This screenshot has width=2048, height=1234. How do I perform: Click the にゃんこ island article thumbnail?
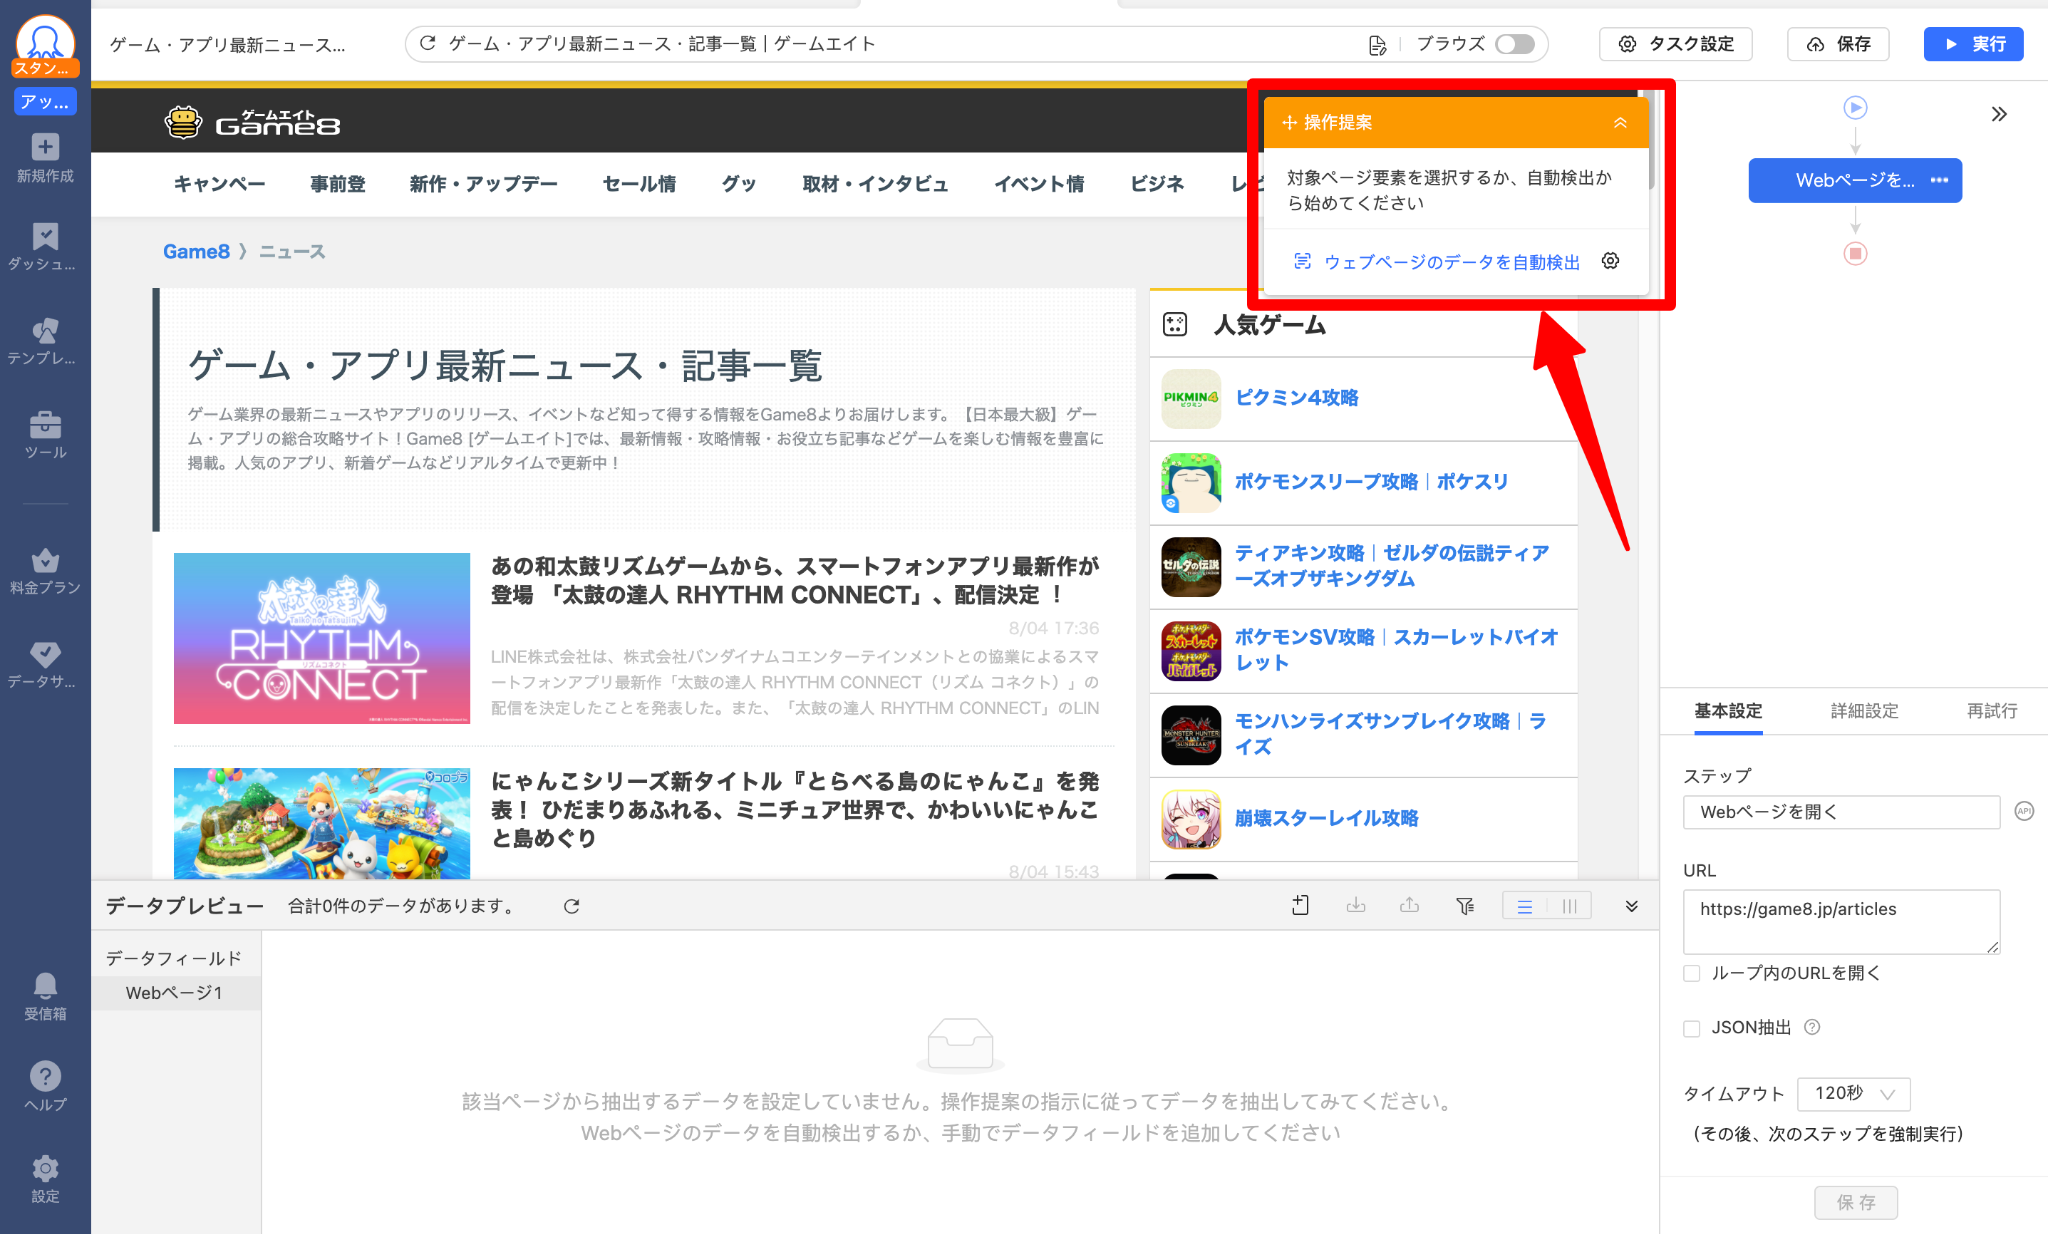(322, 823)
